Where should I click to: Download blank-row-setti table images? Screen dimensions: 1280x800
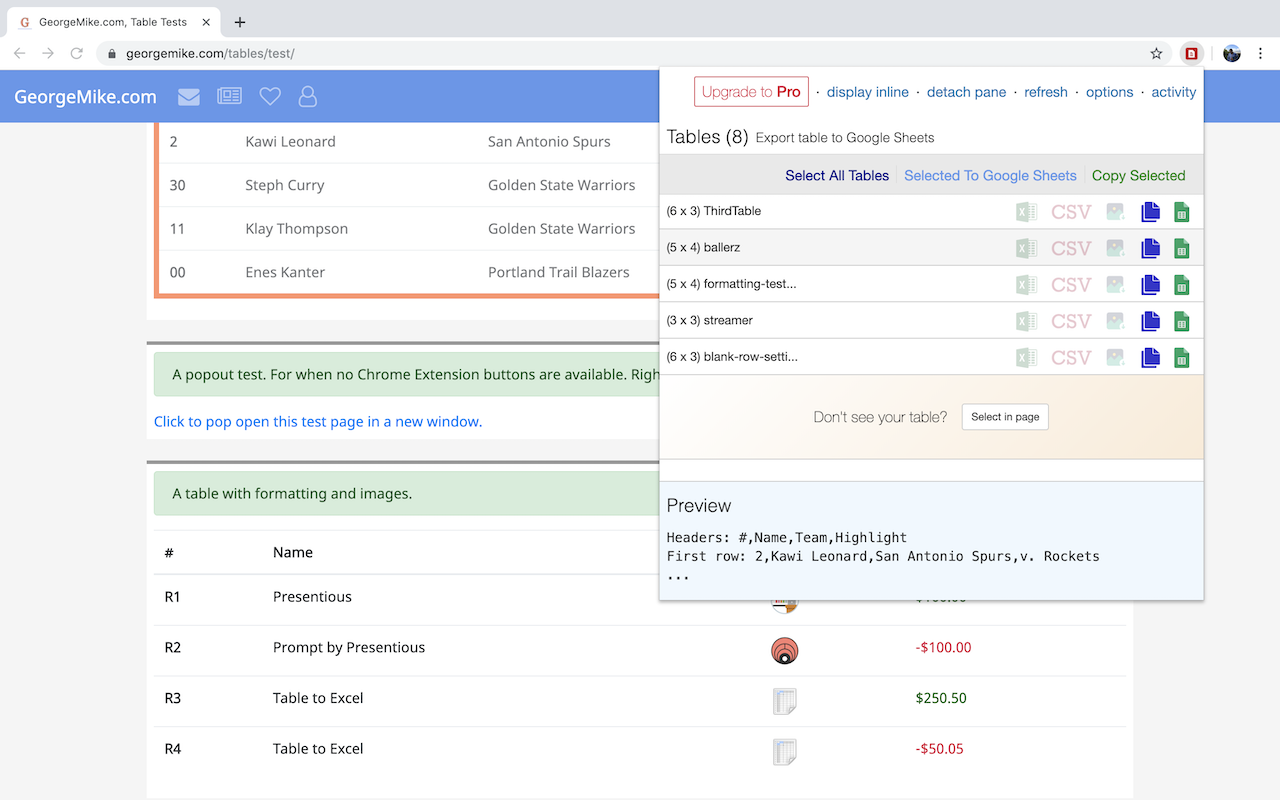[1115, 357]
